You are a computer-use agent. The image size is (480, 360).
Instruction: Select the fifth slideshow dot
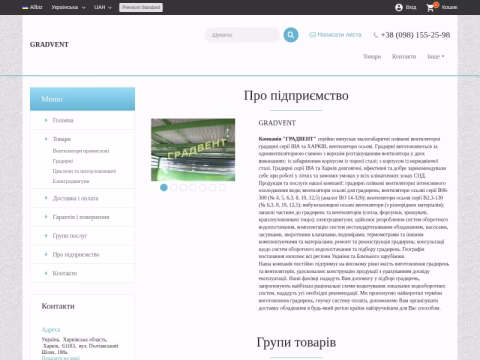(x=203, y=188)
